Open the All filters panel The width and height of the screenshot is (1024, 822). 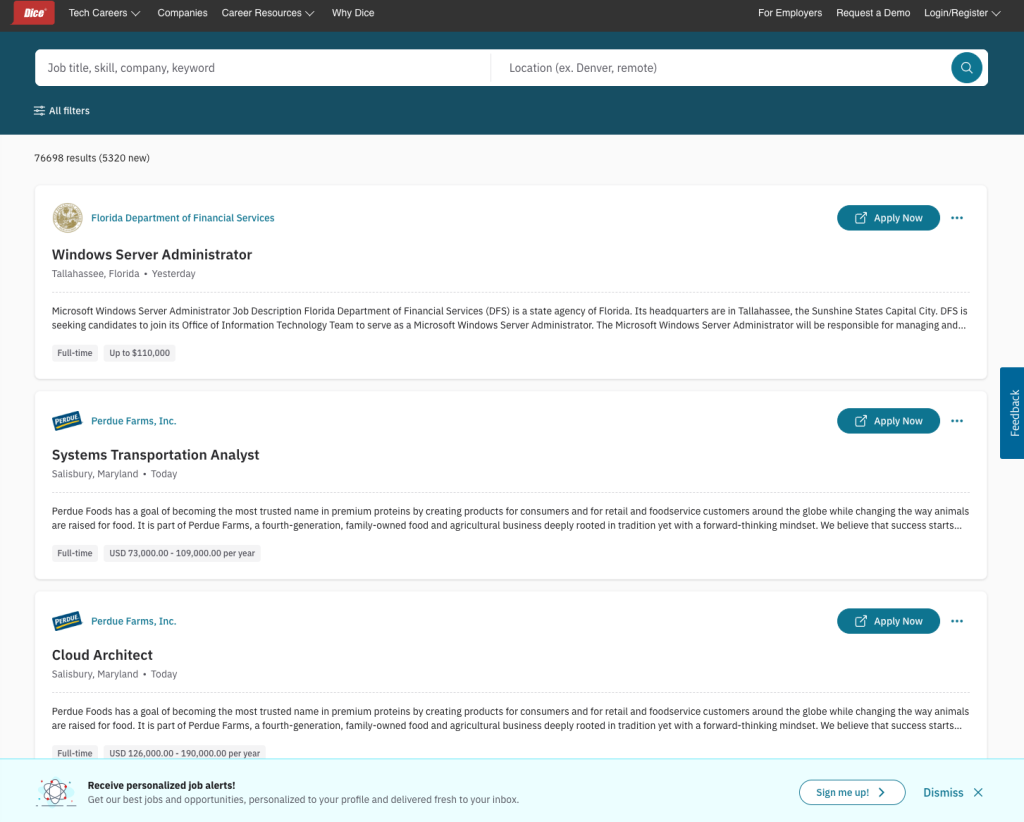tap(62, 111)
